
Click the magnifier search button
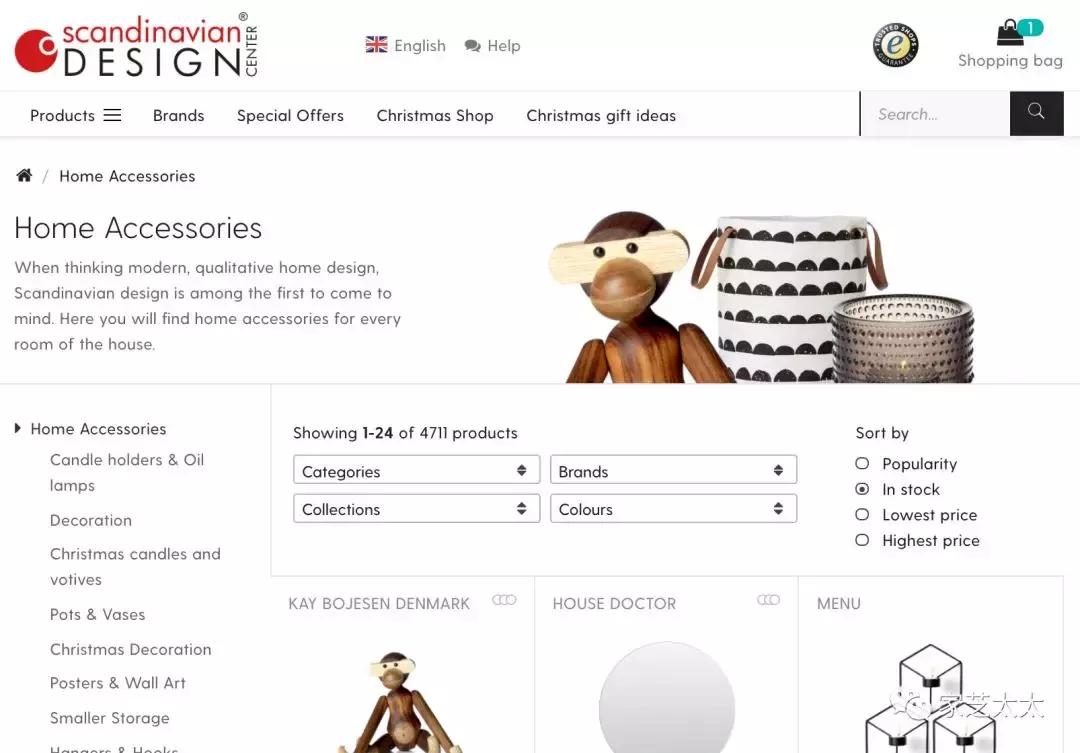click(x=1036, y=113)
